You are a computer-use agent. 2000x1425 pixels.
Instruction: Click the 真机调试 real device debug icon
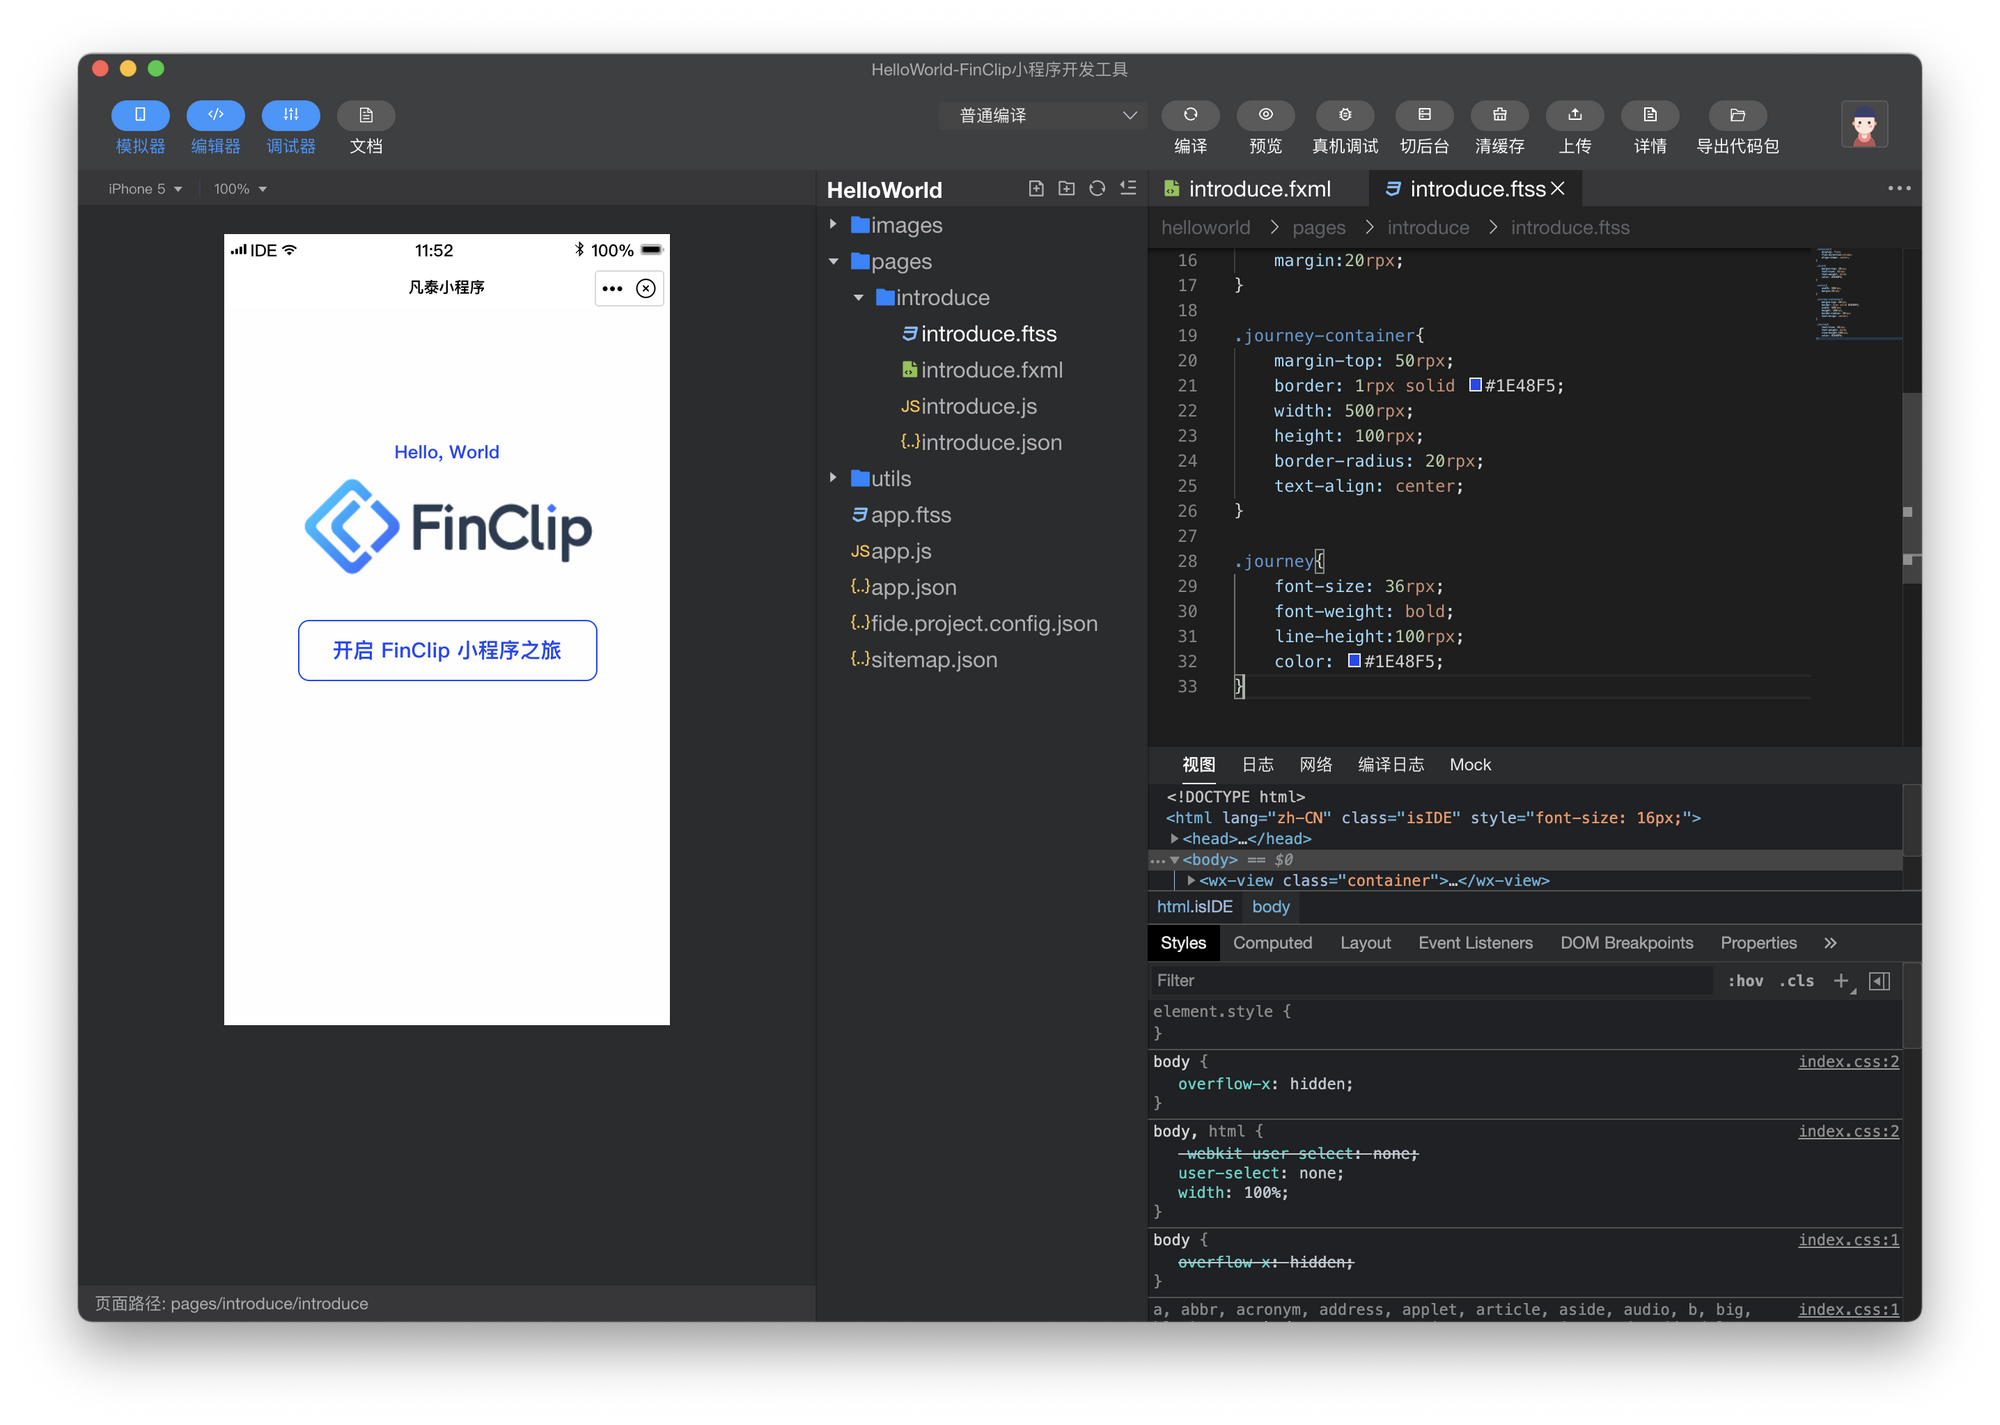1345,115
